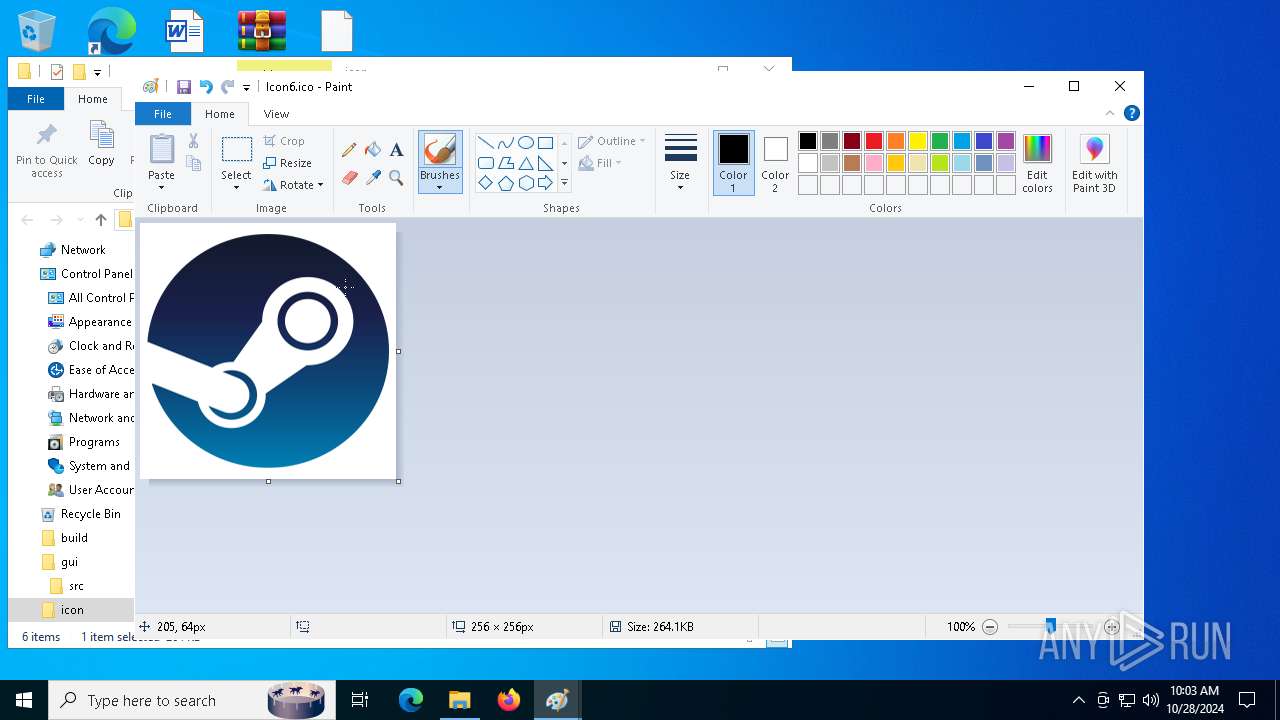This screenshot has width=1280, height=720.
Task: Click Edit colors button
Action: click(x=1037, y=163)
